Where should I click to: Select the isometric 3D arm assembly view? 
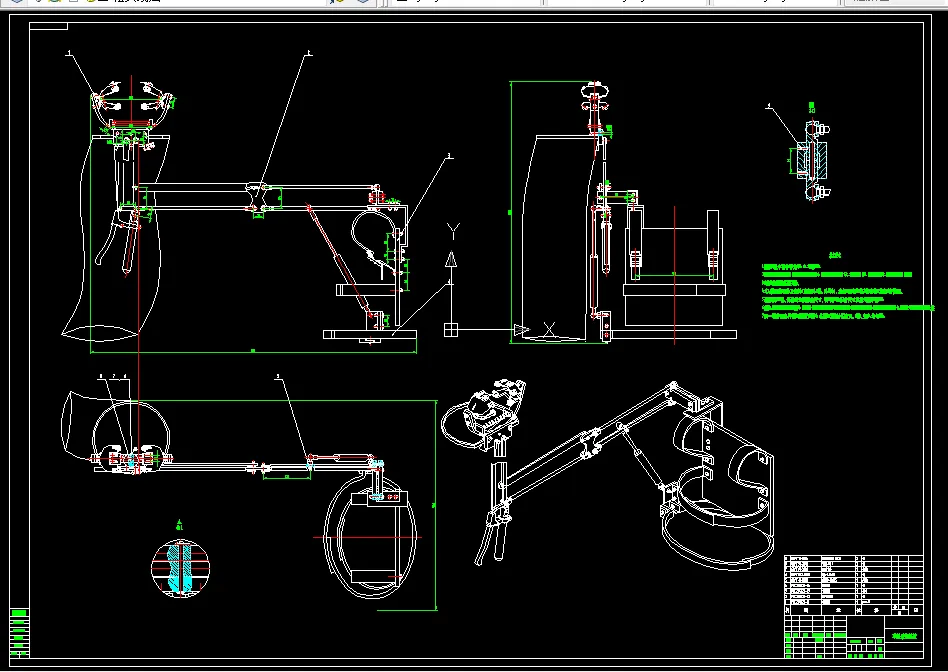pos(608,475)
